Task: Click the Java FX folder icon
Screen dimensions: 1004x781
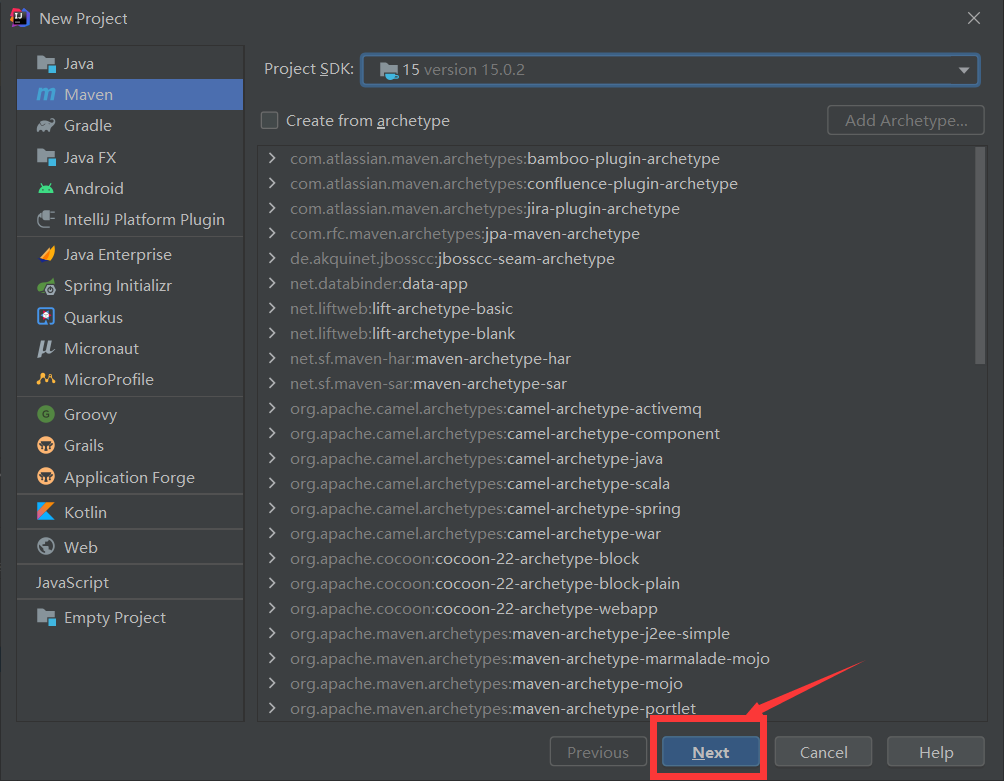Action: pyautogui.click(x=46, y=157)
